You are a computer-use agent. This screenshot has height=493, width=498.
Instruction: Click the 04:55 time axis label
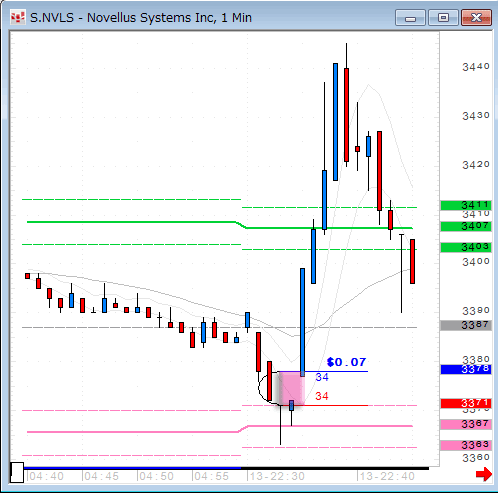[211, 476]
